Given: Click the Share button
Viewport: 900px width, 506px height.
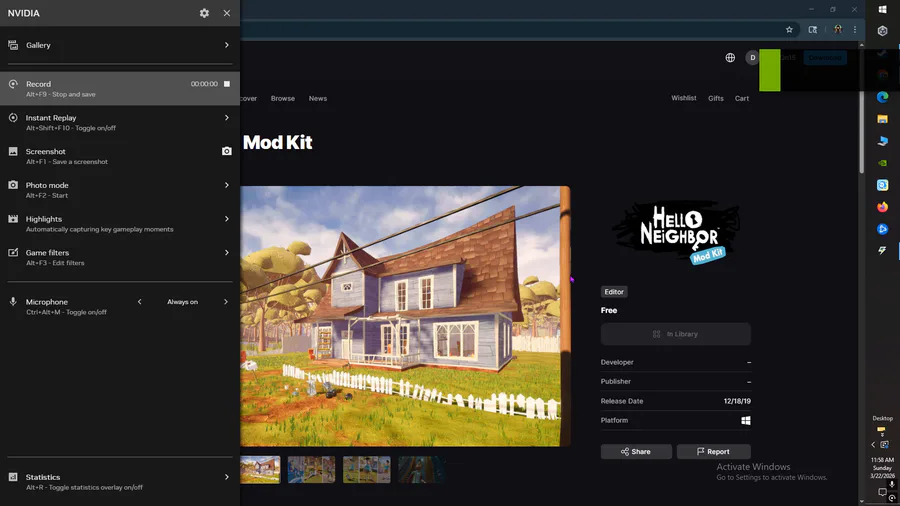Looking at the screenshot, I should point(636,451).
